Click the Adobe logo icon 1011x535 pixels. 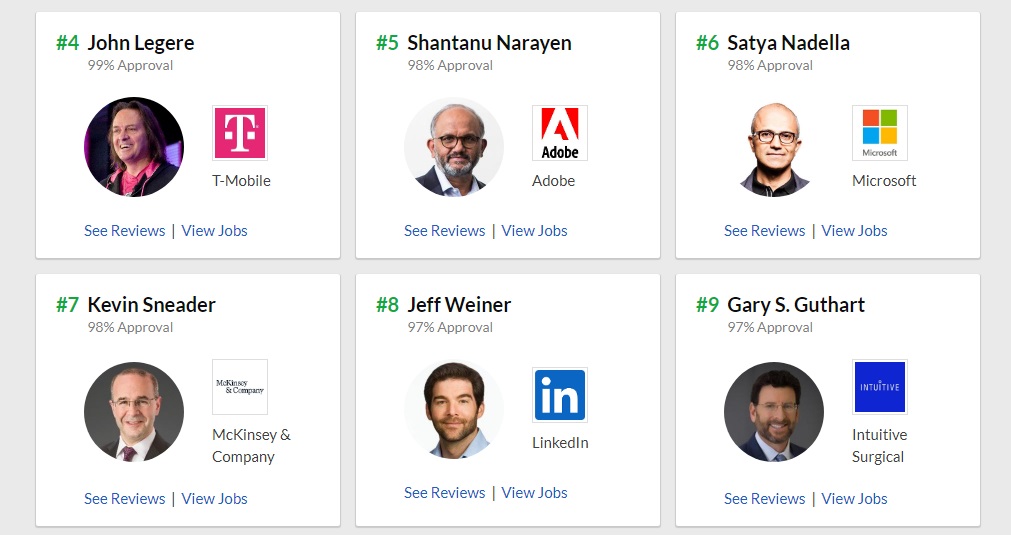tap(560, 133)
